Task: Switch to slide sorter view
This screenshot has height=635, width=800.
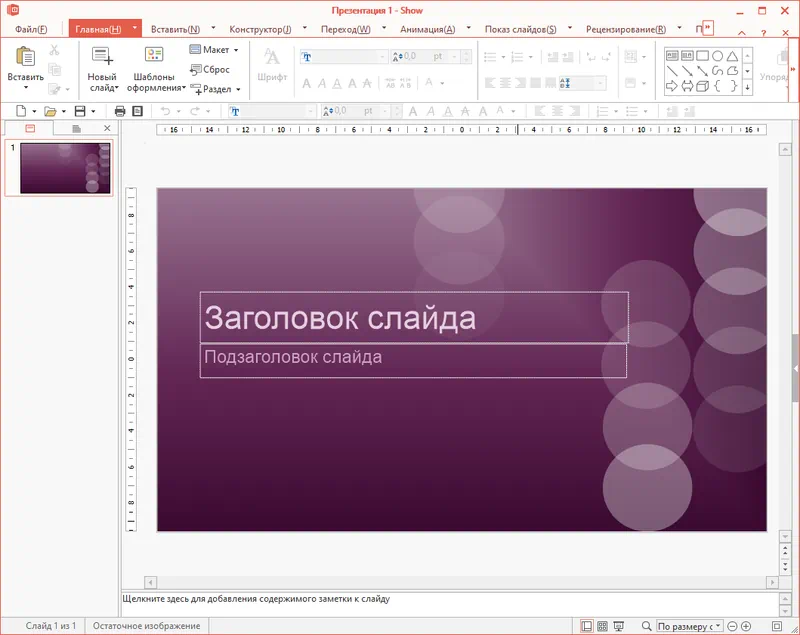Action: tap(603, 626)
